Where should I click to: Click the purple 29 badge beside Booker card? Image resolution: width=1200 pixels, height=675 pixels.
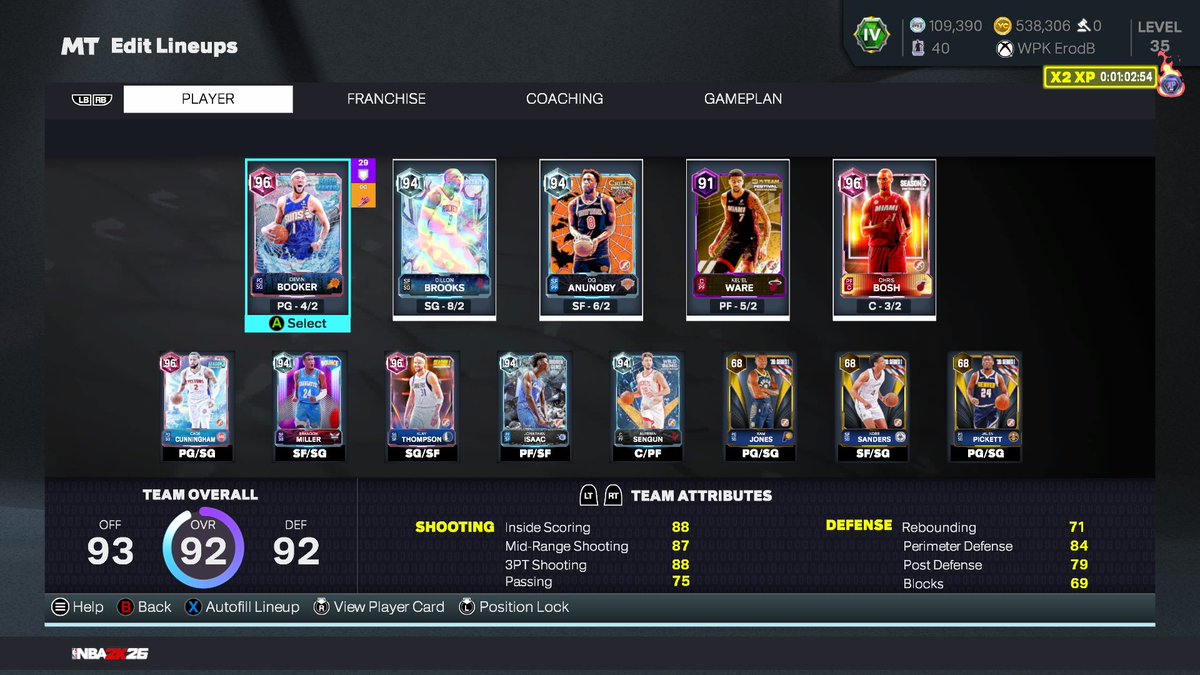point(363,172)
